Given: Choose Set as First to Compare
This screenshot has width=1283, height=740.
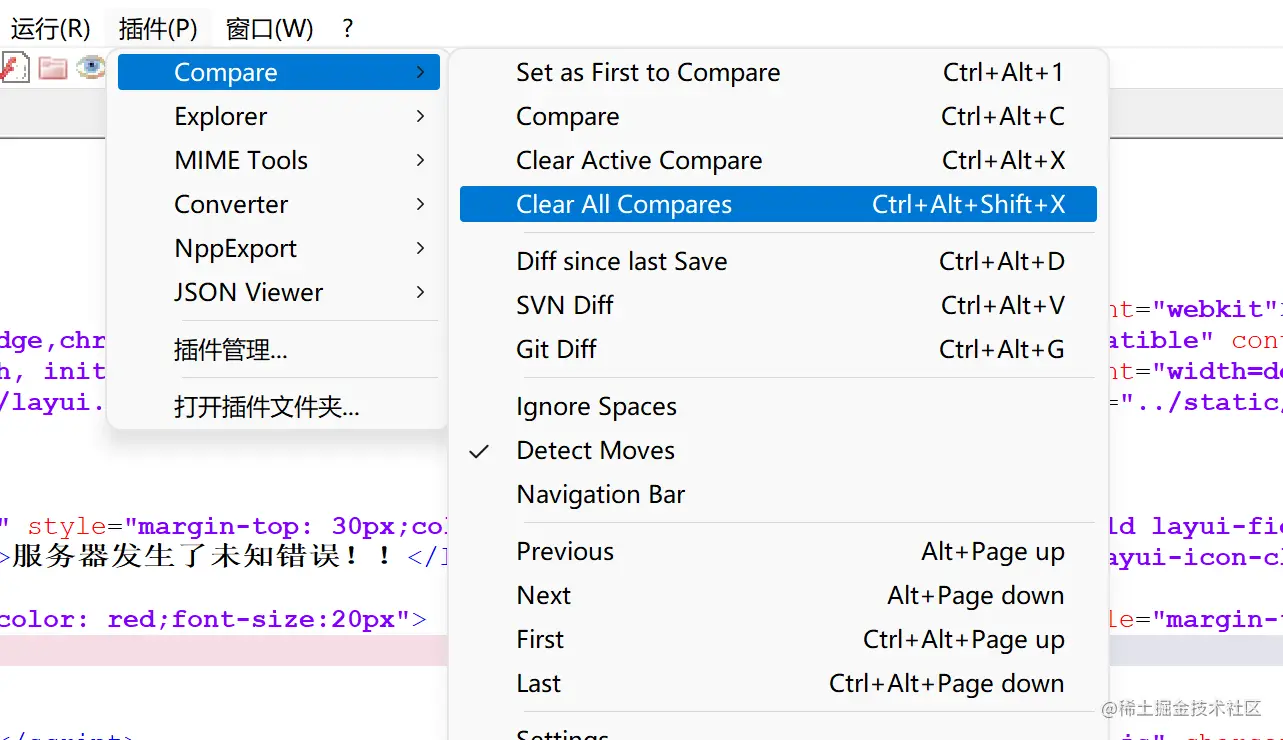Looking at the screenshot, I should (x=648, y=73).
